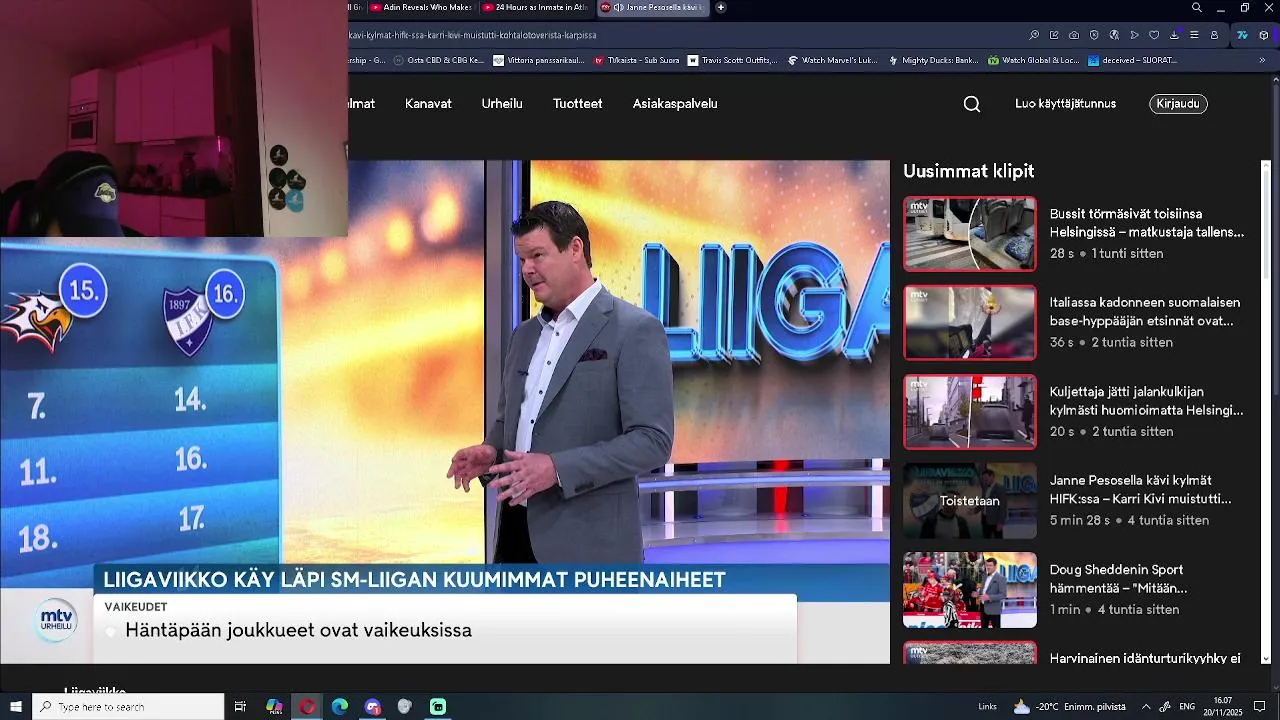Click the camera snapshot icon in address bar
This screenshot has width=1280, height=720.
[x=1074, y=35]
